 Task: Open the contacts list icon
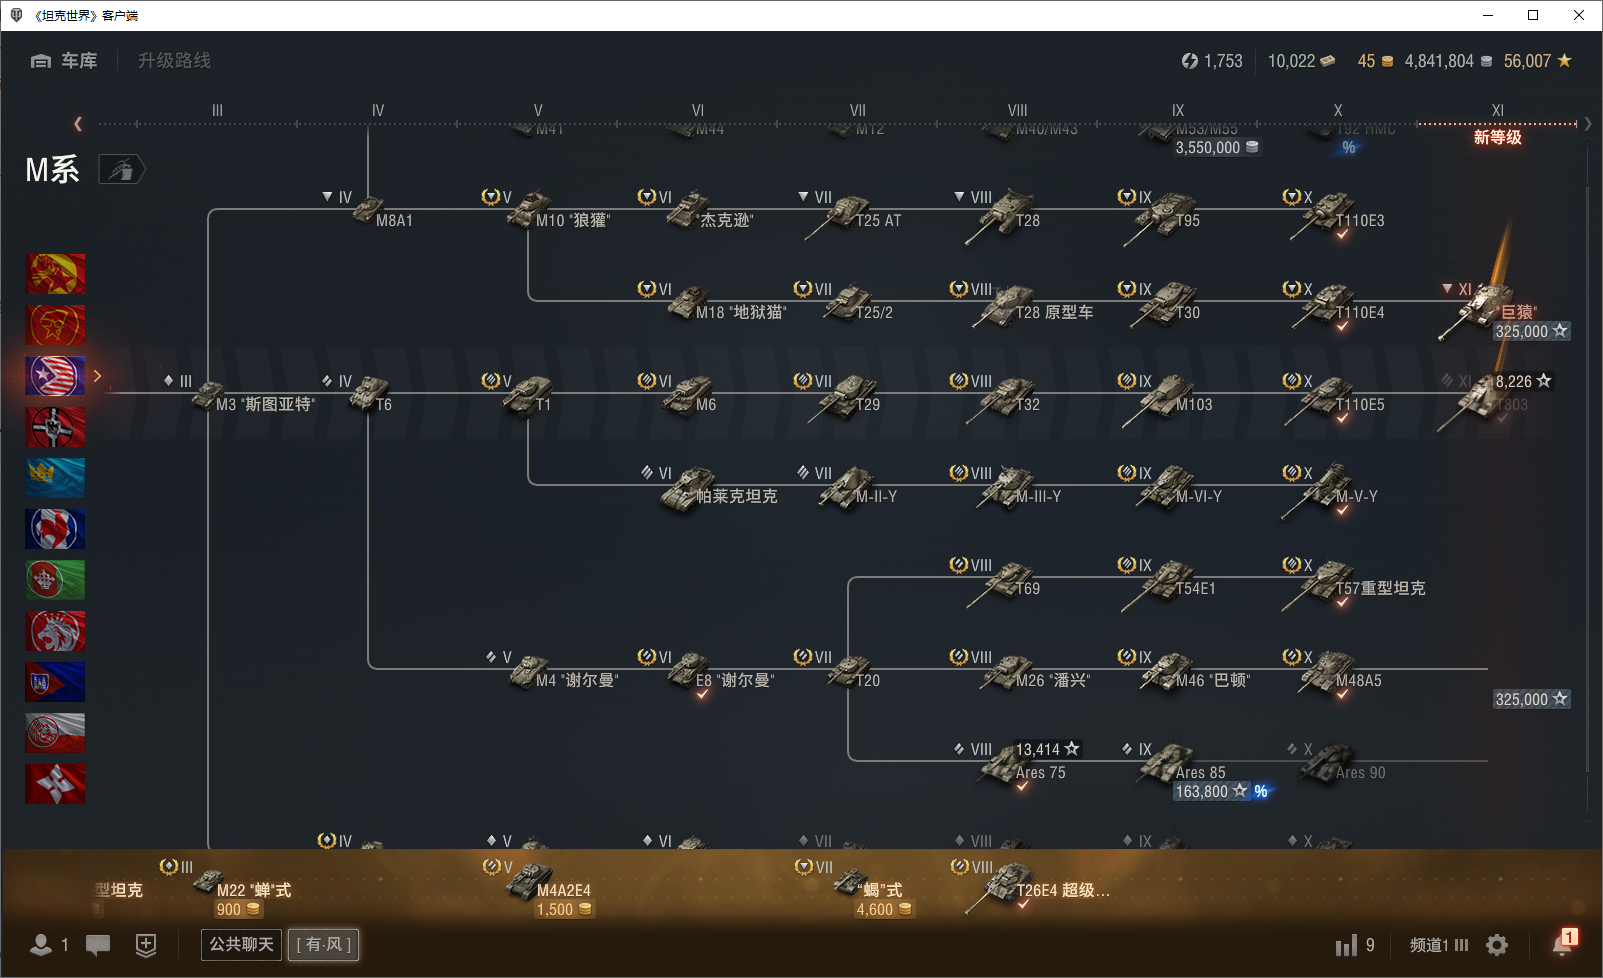click(x=41, y=945)
